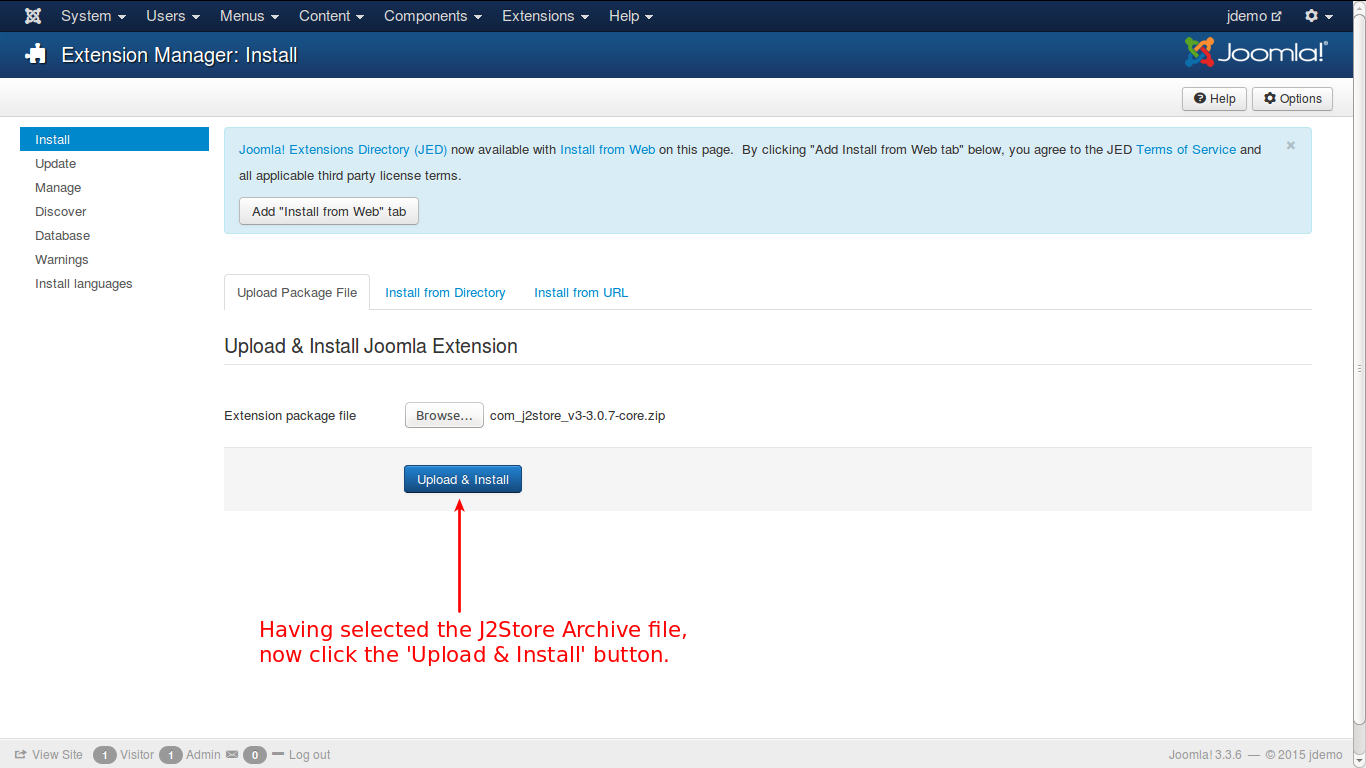Open Warnings in the sidebar

tap(62, 260)
